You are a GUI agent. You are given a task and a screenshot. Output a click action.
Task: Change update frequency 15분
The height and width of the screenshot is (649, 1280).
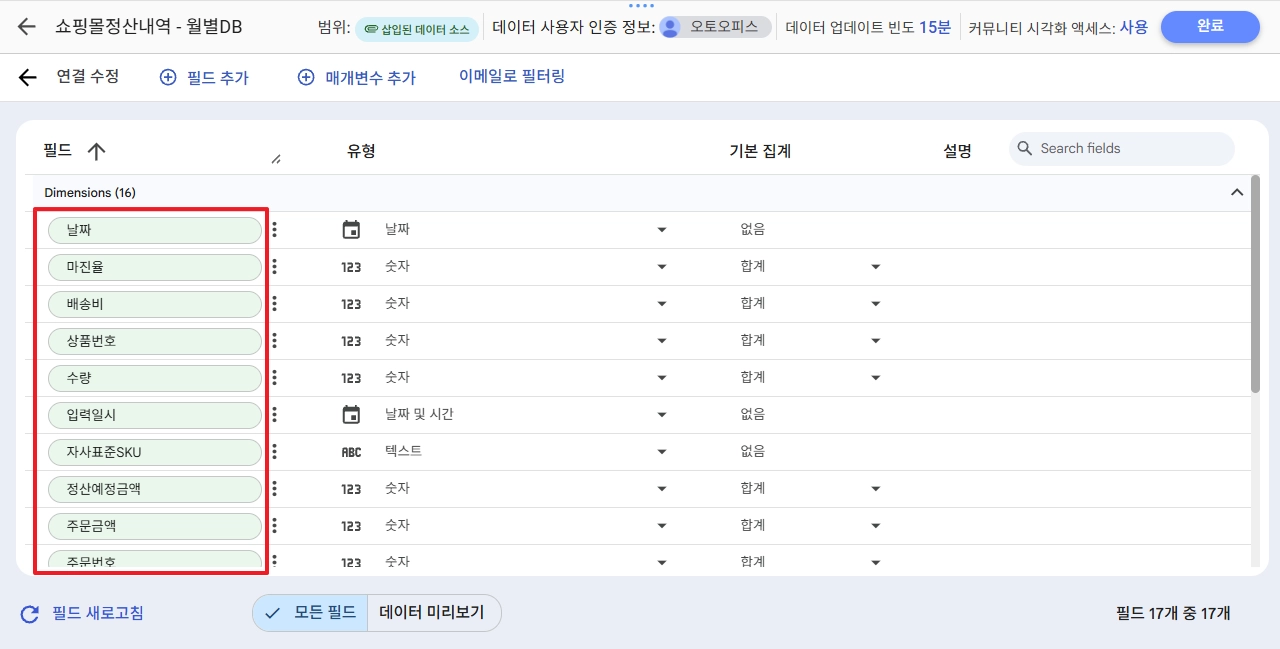[935, 27]
